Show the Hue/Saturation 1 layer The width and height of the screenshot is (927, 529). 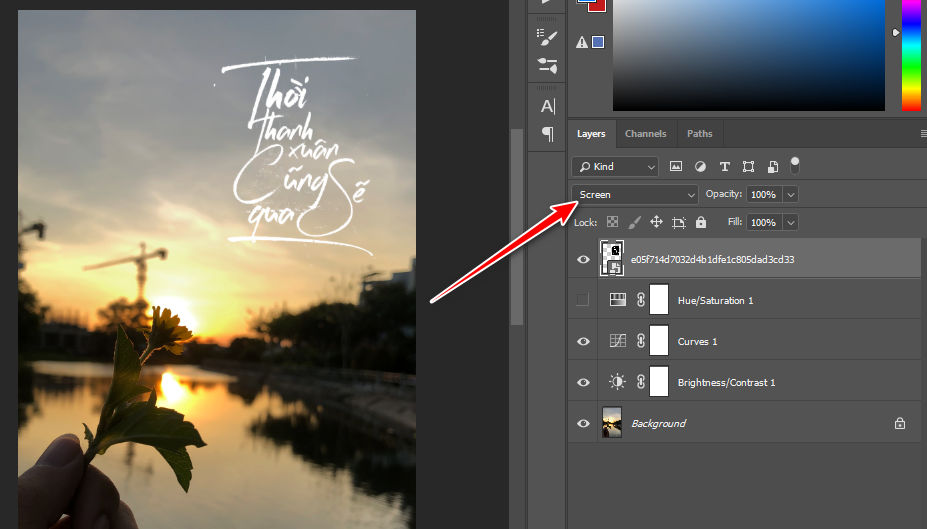click(583, 300)
